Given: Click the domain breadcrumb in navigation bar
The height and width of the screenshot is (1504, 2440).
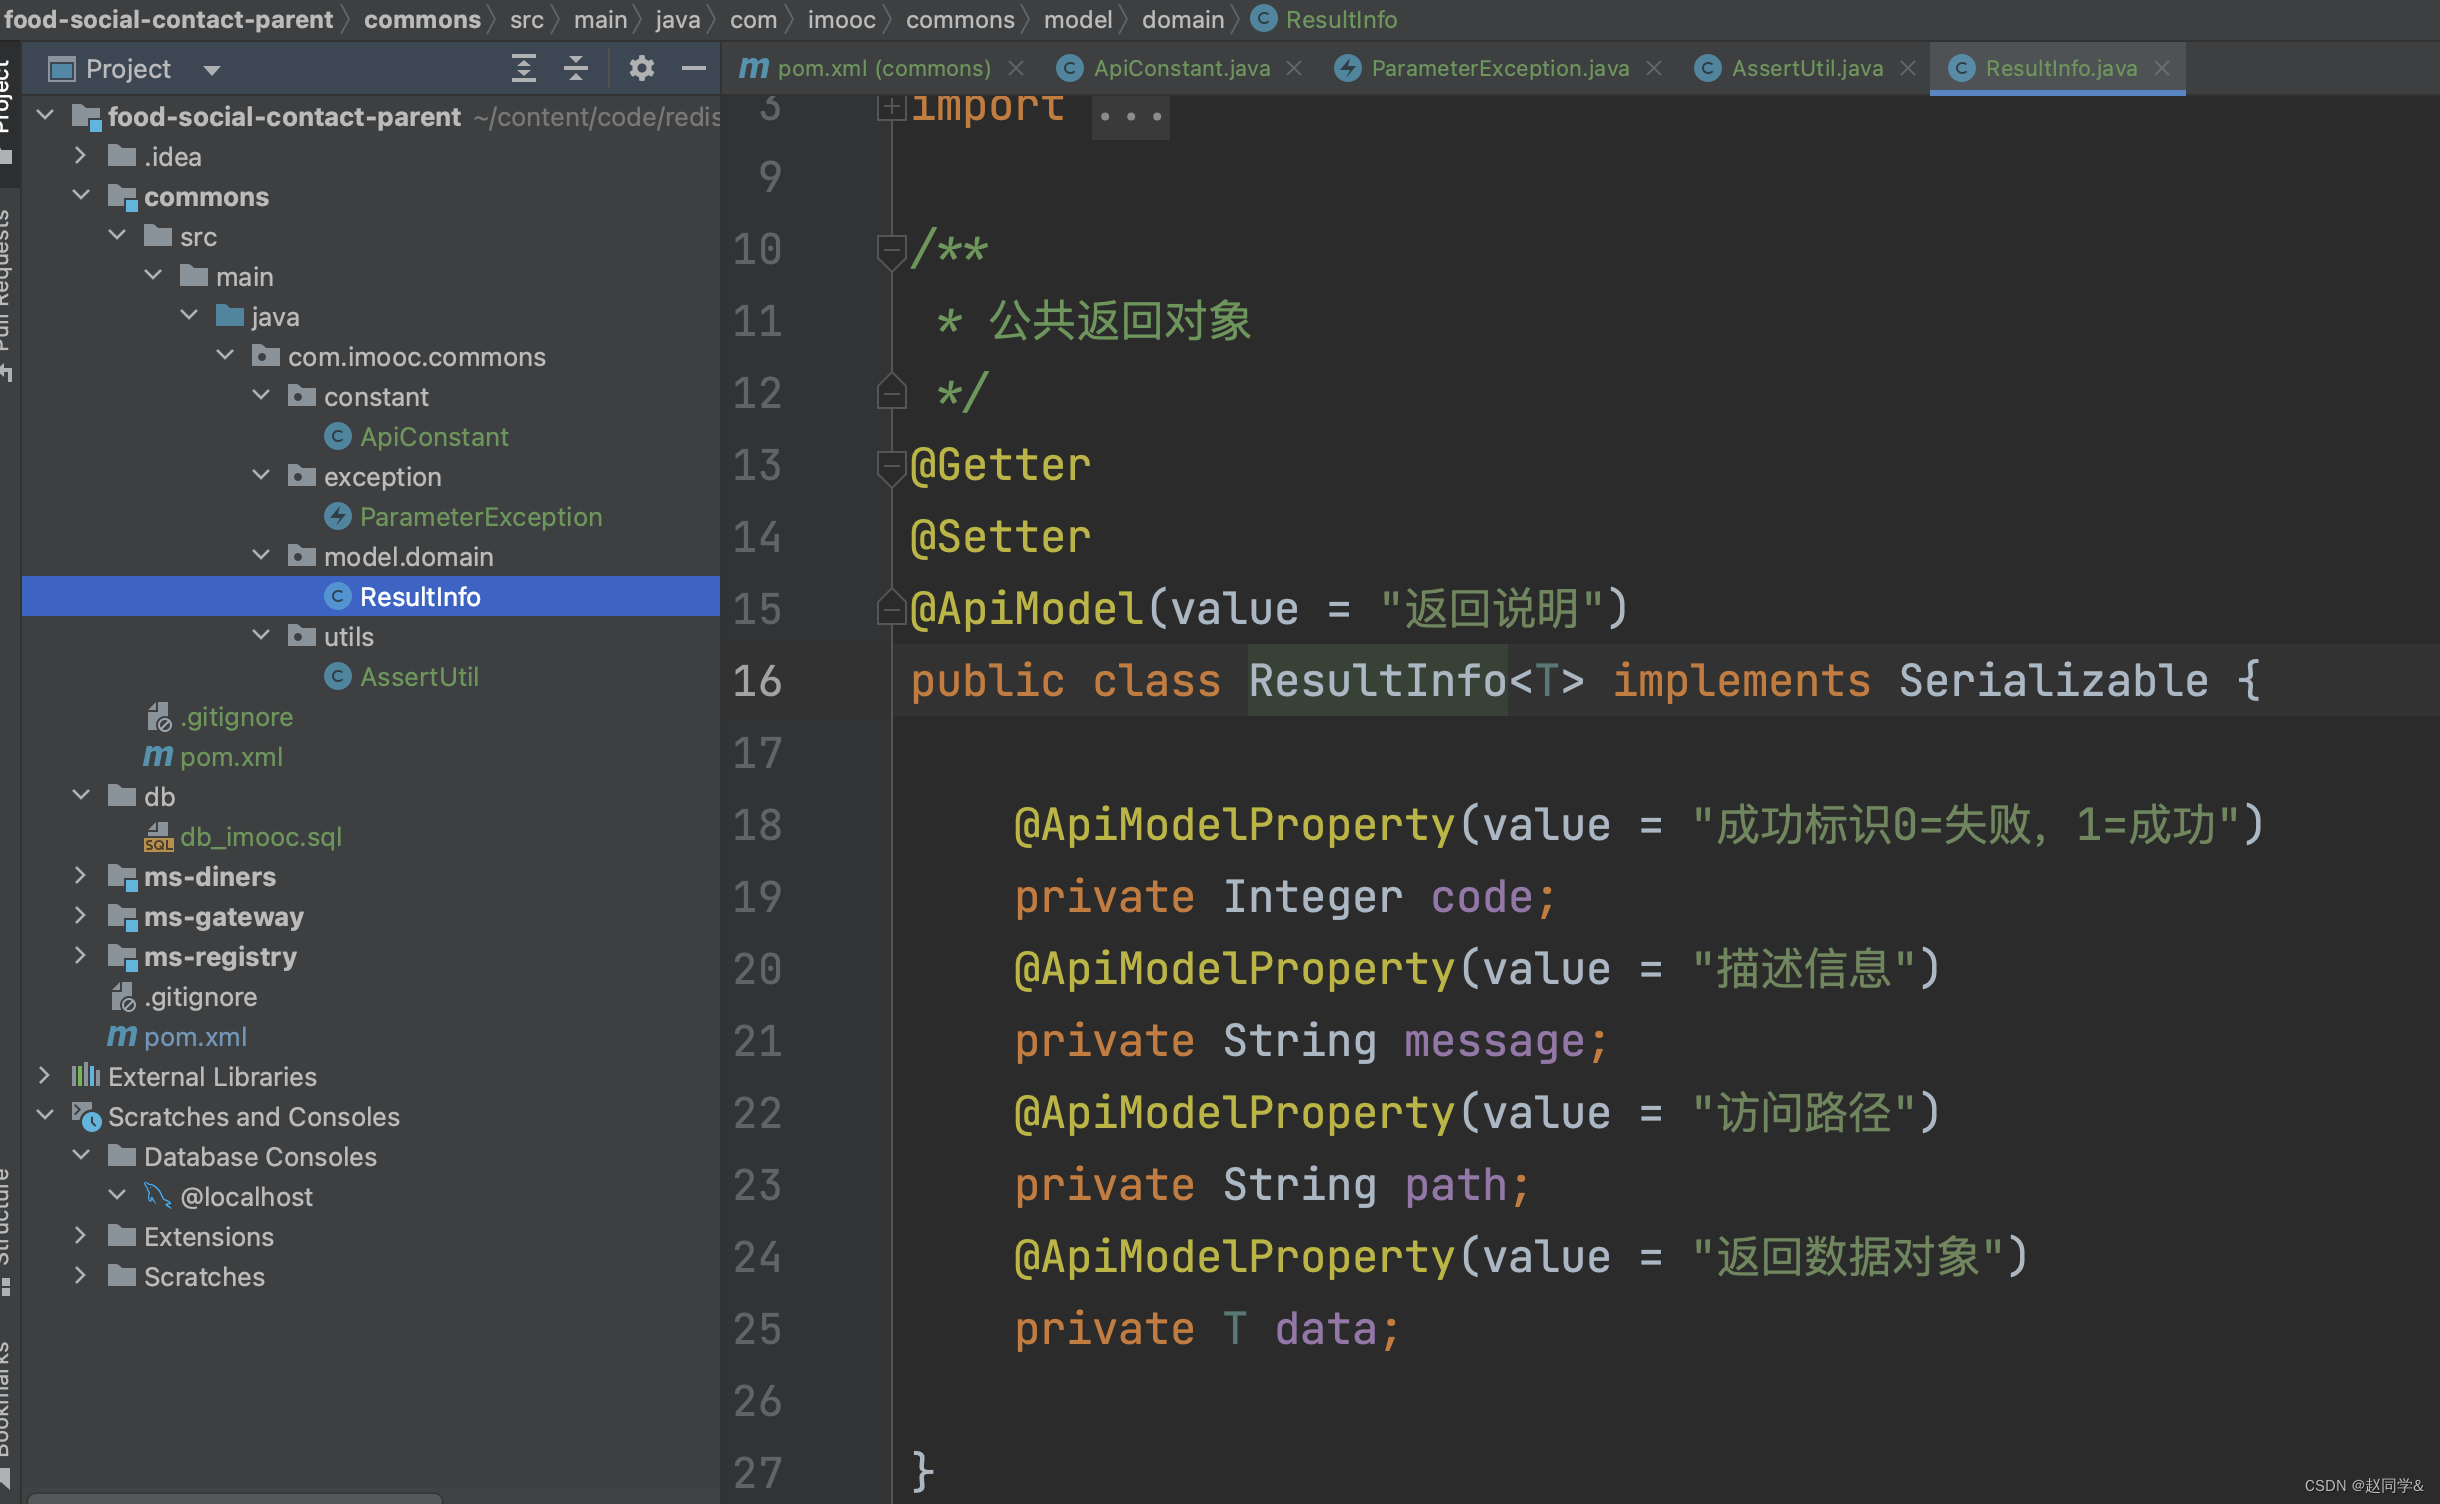Looking at the screenshot, I should 1182,19.
